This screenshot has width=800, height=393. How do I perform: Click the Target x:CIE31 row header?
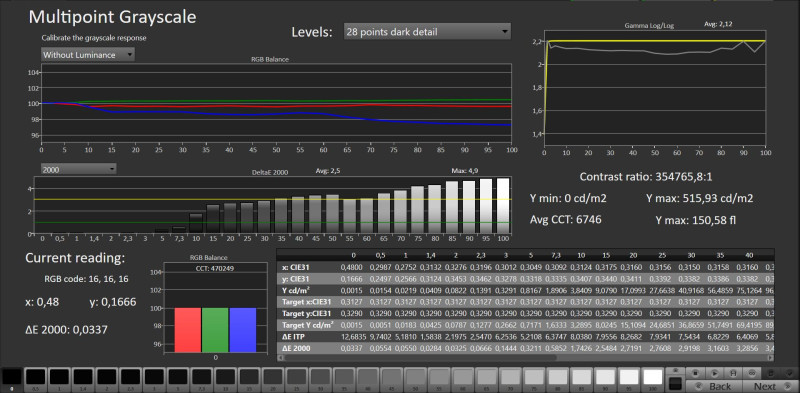(307, 302)
